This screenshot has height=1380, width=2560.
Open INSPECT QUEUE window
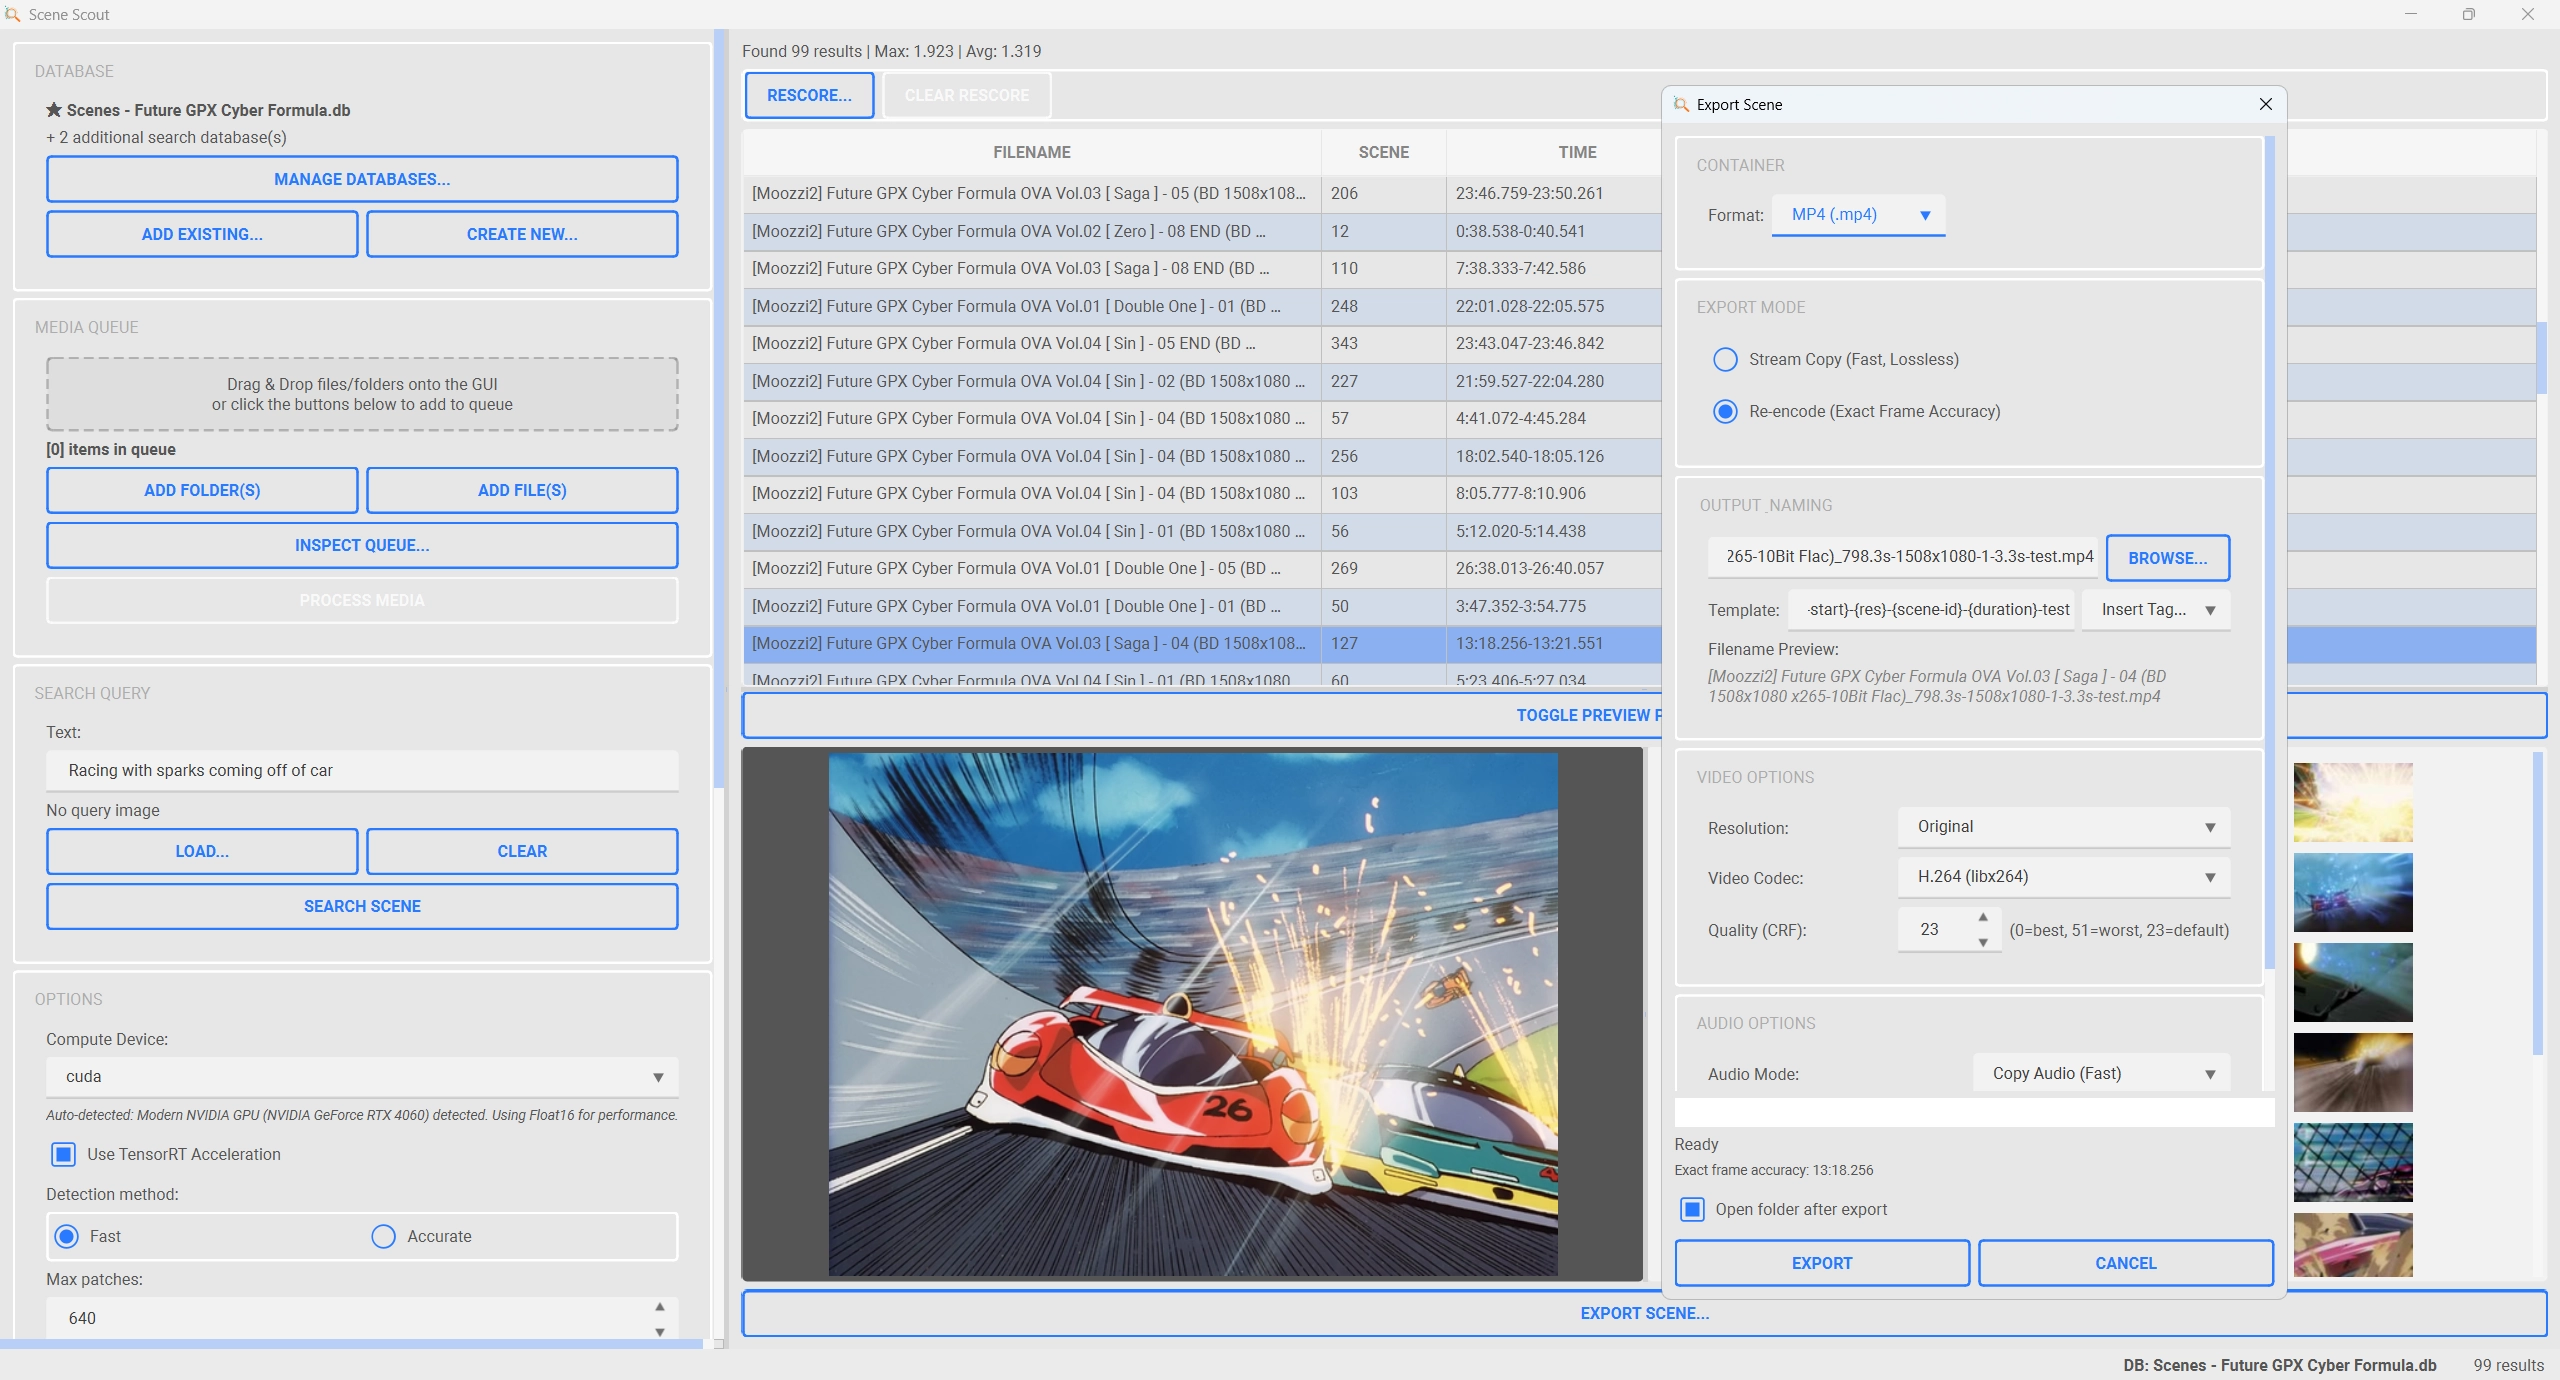tap(362, 545)
